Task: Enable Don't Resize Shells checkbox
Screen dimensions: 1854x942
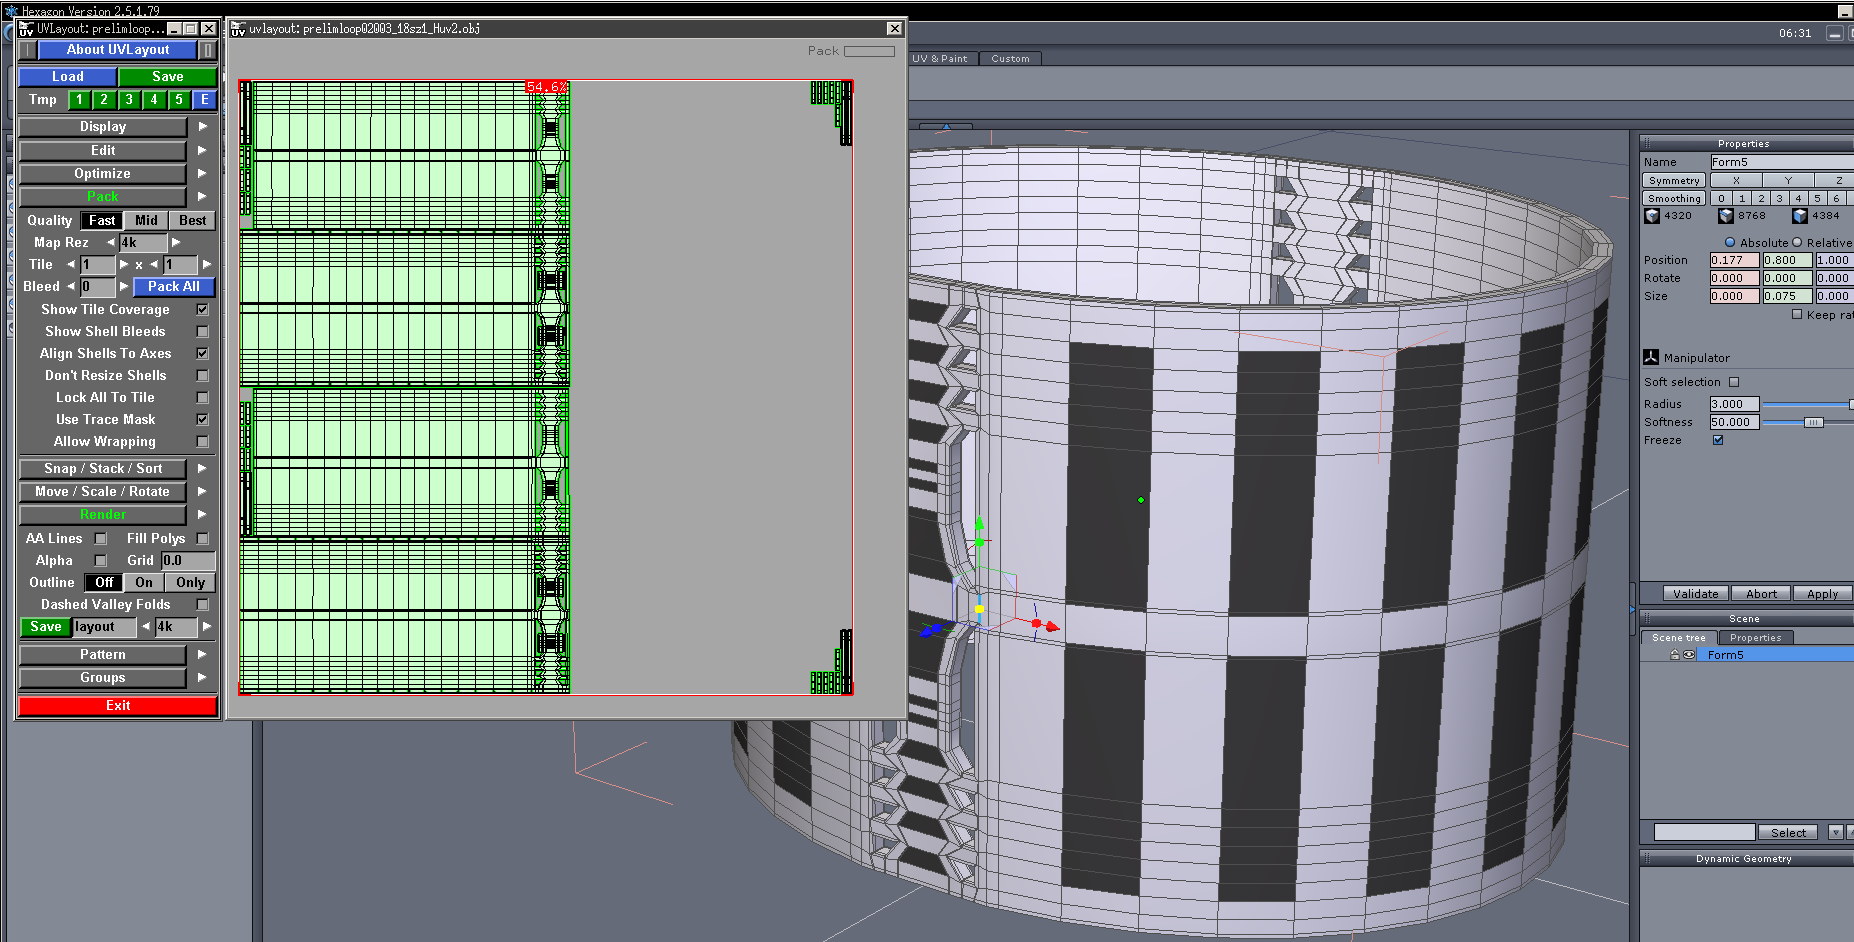Action: tap(202, 376)
